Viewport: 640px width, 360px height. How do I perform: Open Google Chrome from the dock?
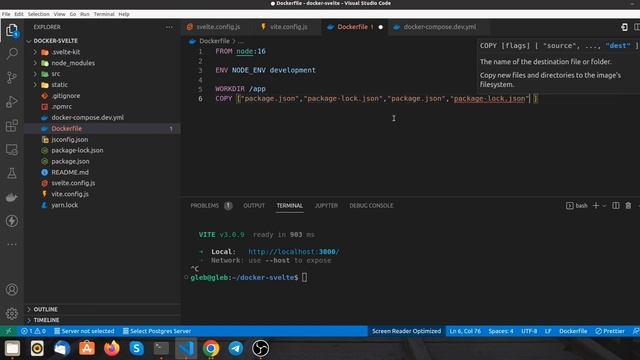pos(211,348)
